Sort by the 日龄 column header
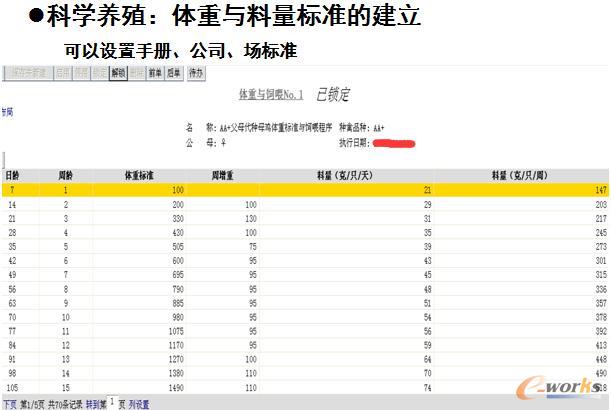The height and width of the screenshot is (410, 611). pyautogui.click(x=12, y=174)
